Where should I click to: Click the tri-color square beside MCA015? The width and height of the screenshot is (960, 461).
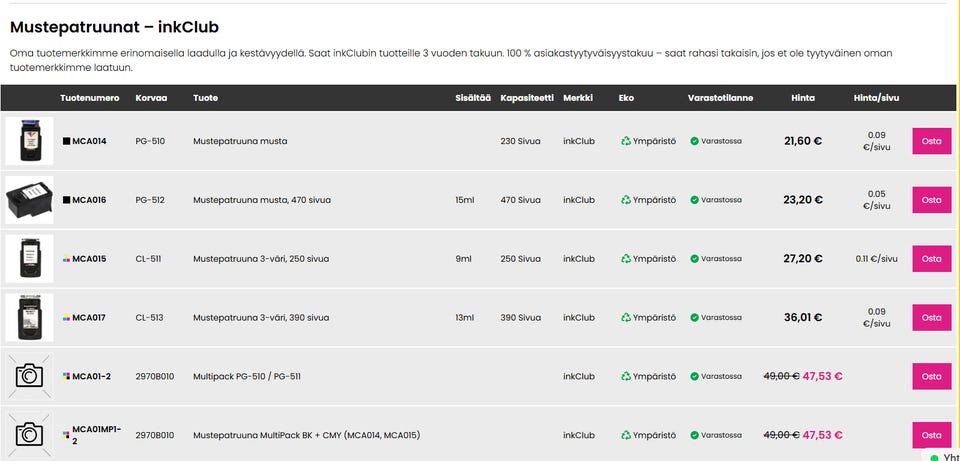66,259
